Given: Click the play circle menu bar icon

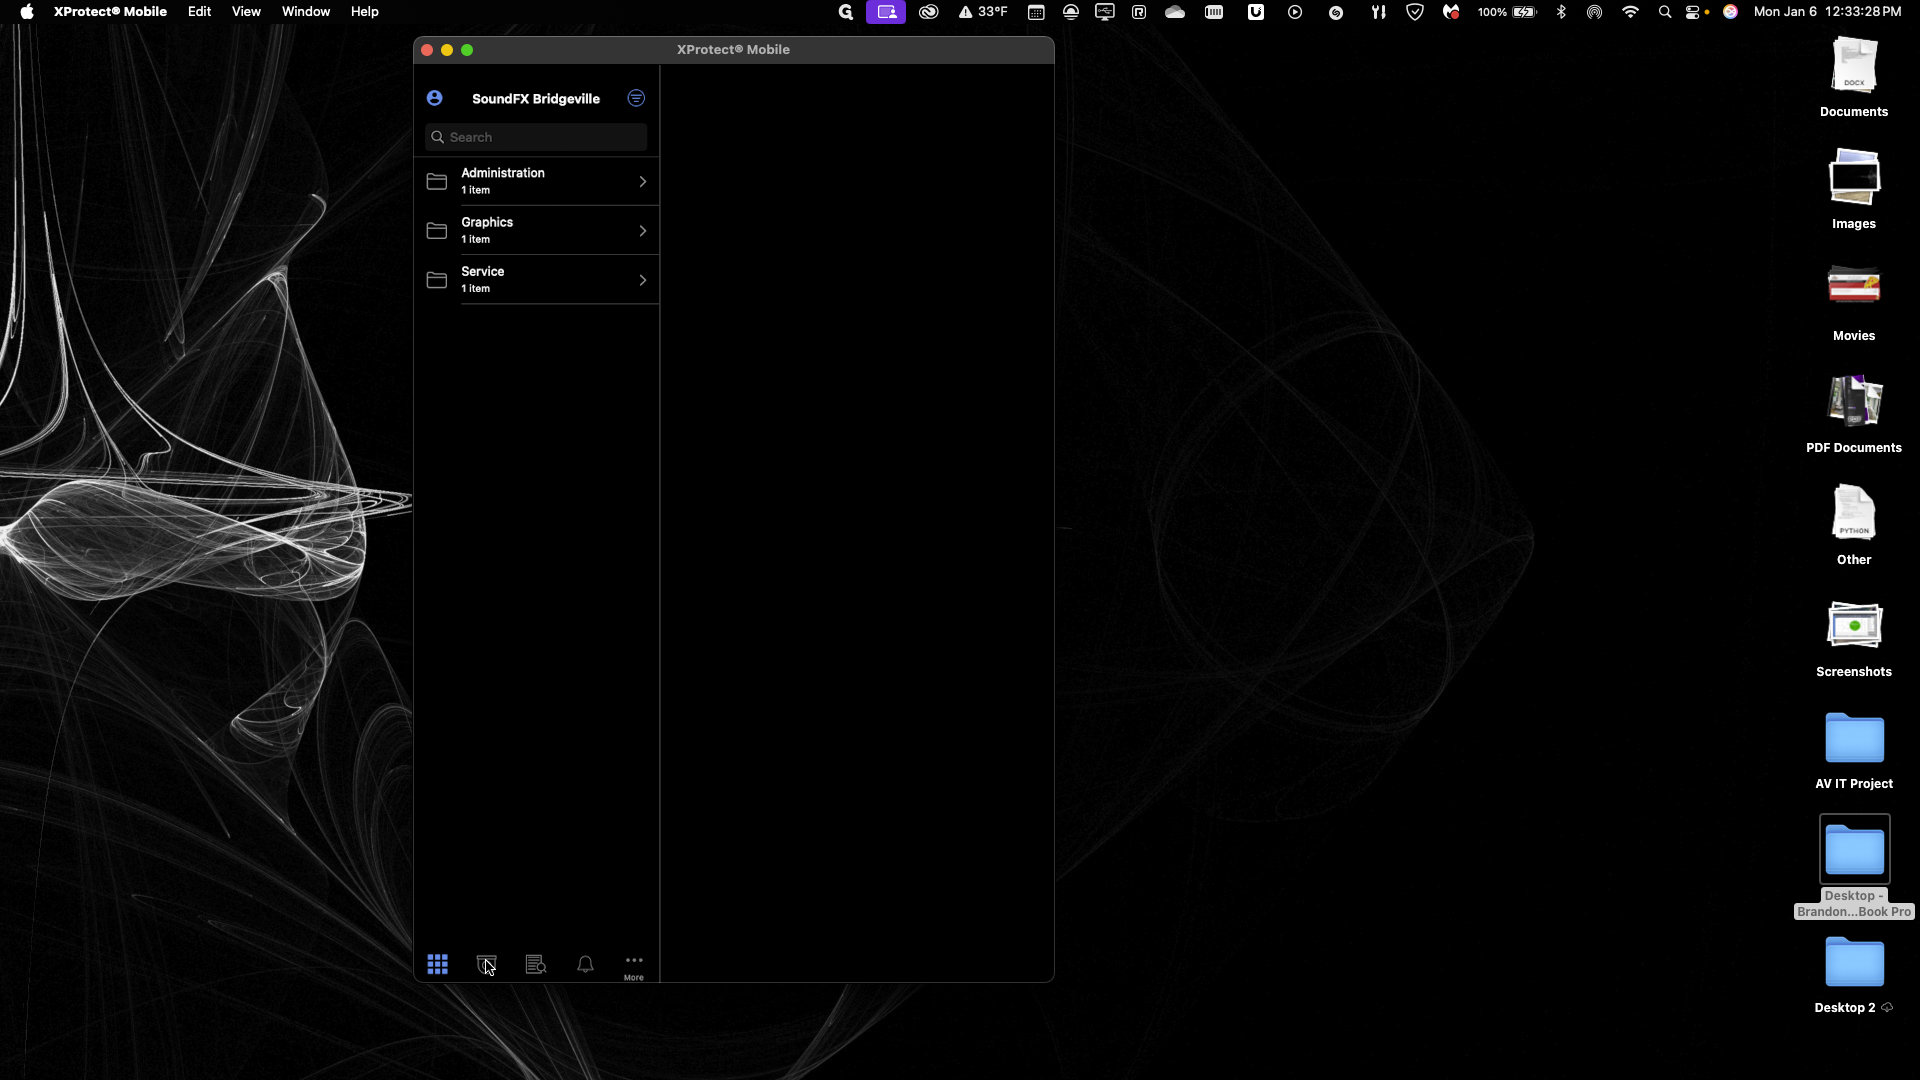Looking at the screenshot, I should (x=1295, y=12).
